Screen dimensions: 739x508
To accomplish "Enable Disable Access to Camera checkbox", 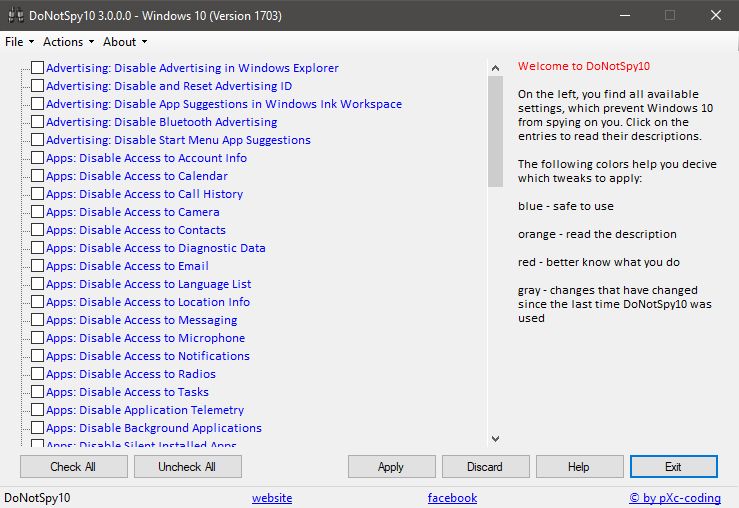I will (x=38, y=212).
